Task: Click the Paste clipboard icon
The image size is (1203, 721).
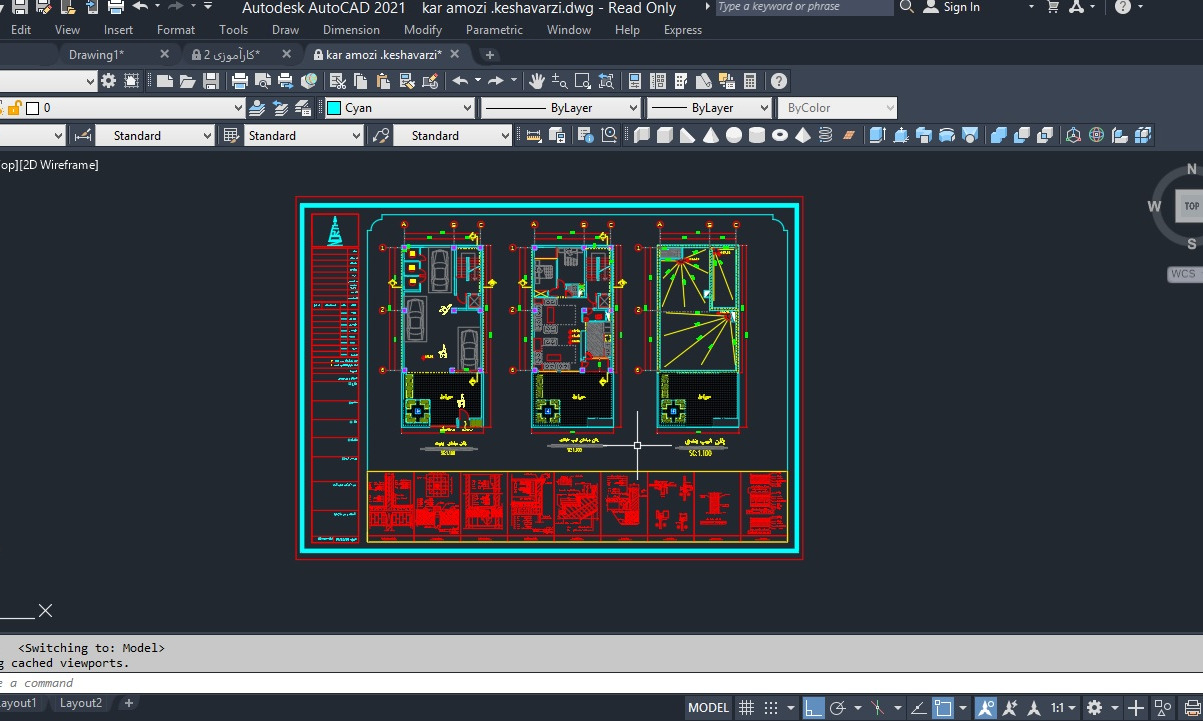Action: [x=382, y=81]
